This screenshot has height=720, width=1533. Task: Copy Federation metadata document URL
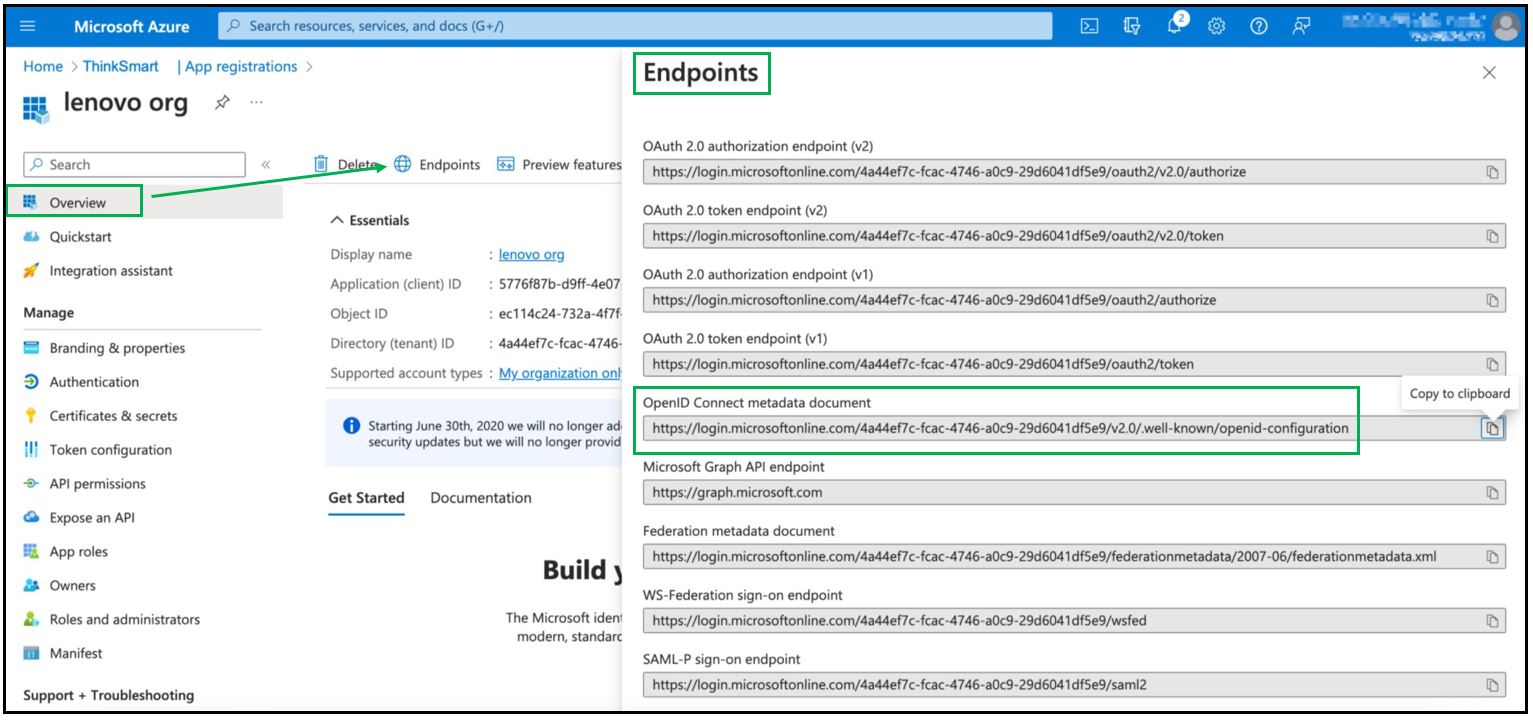click(1491, 556)
